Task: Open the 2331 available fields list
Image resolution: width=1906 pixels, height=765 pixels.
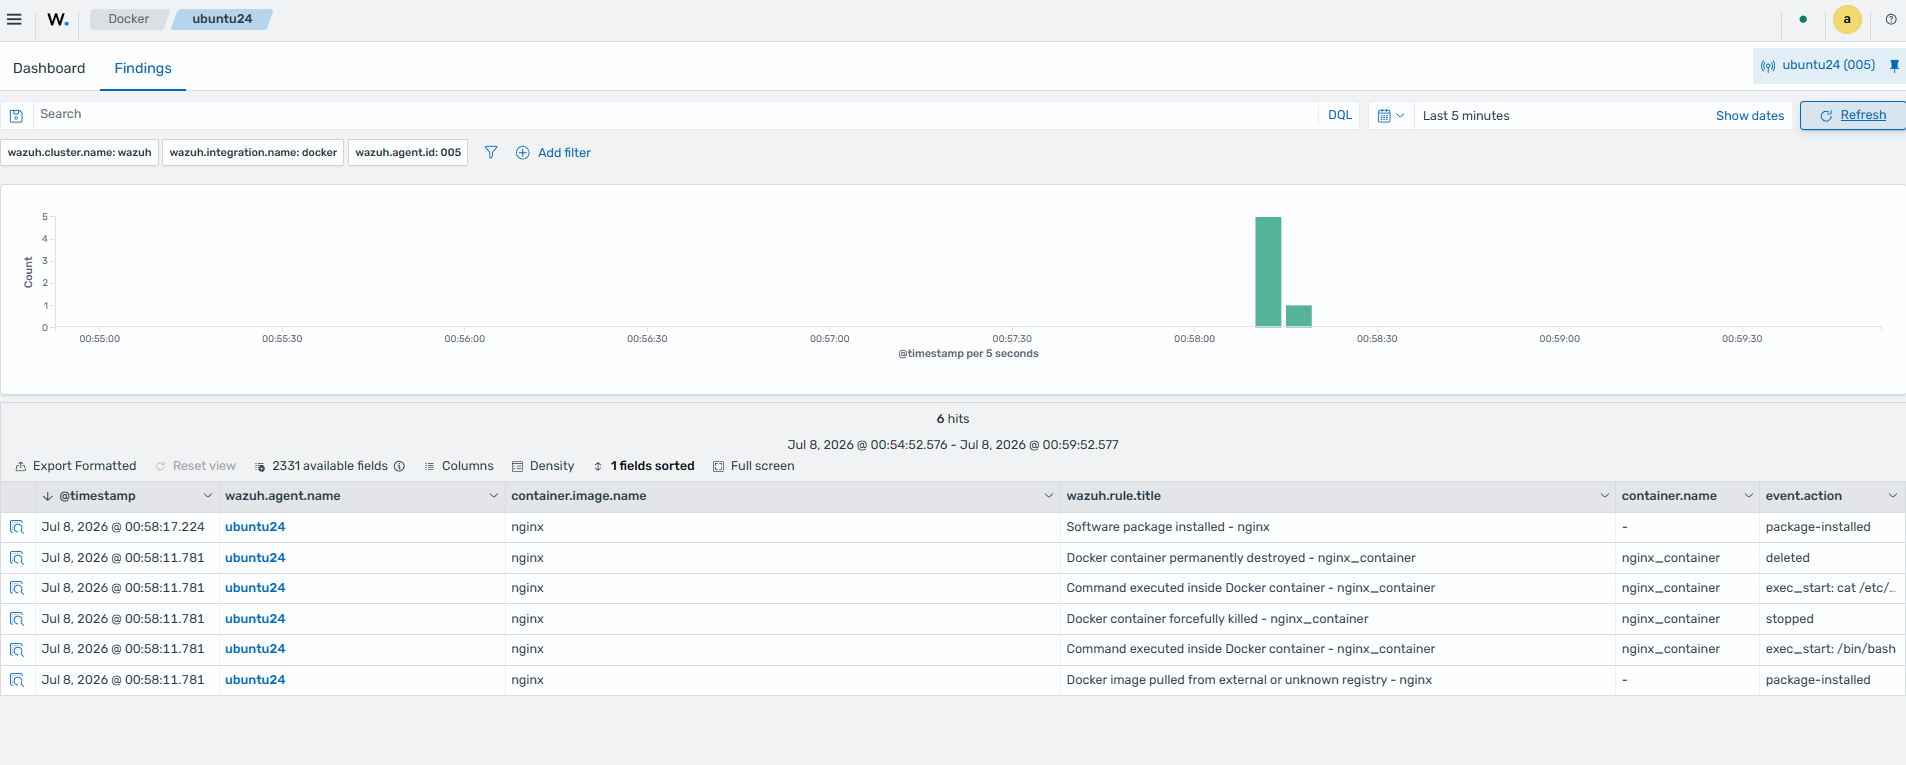Action: (x=330, y=466)
